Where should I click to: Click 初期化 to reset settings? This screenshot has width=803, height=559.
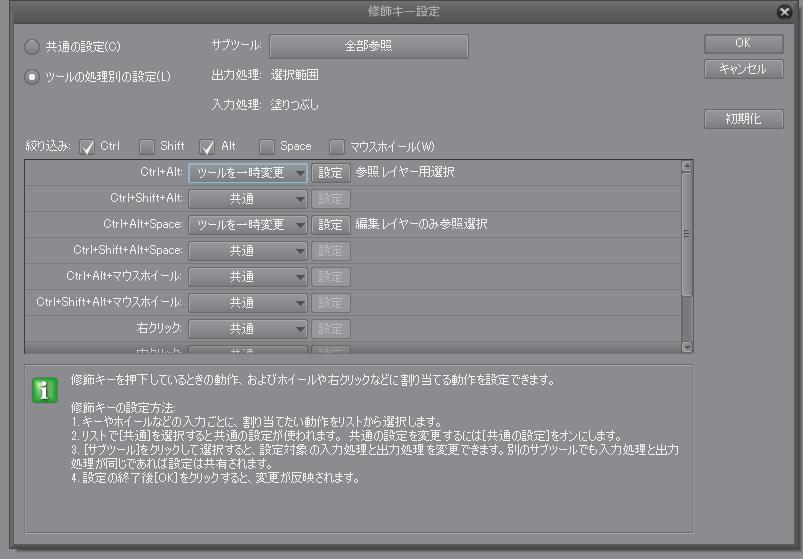click(x=743, y=119)
